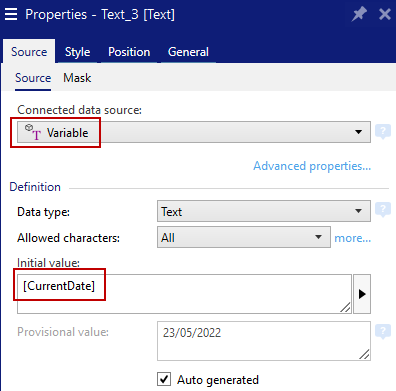This screenshot has width=396, height=391.
Task: Switch to the Style tab
Action: click(x=77, y=52)
